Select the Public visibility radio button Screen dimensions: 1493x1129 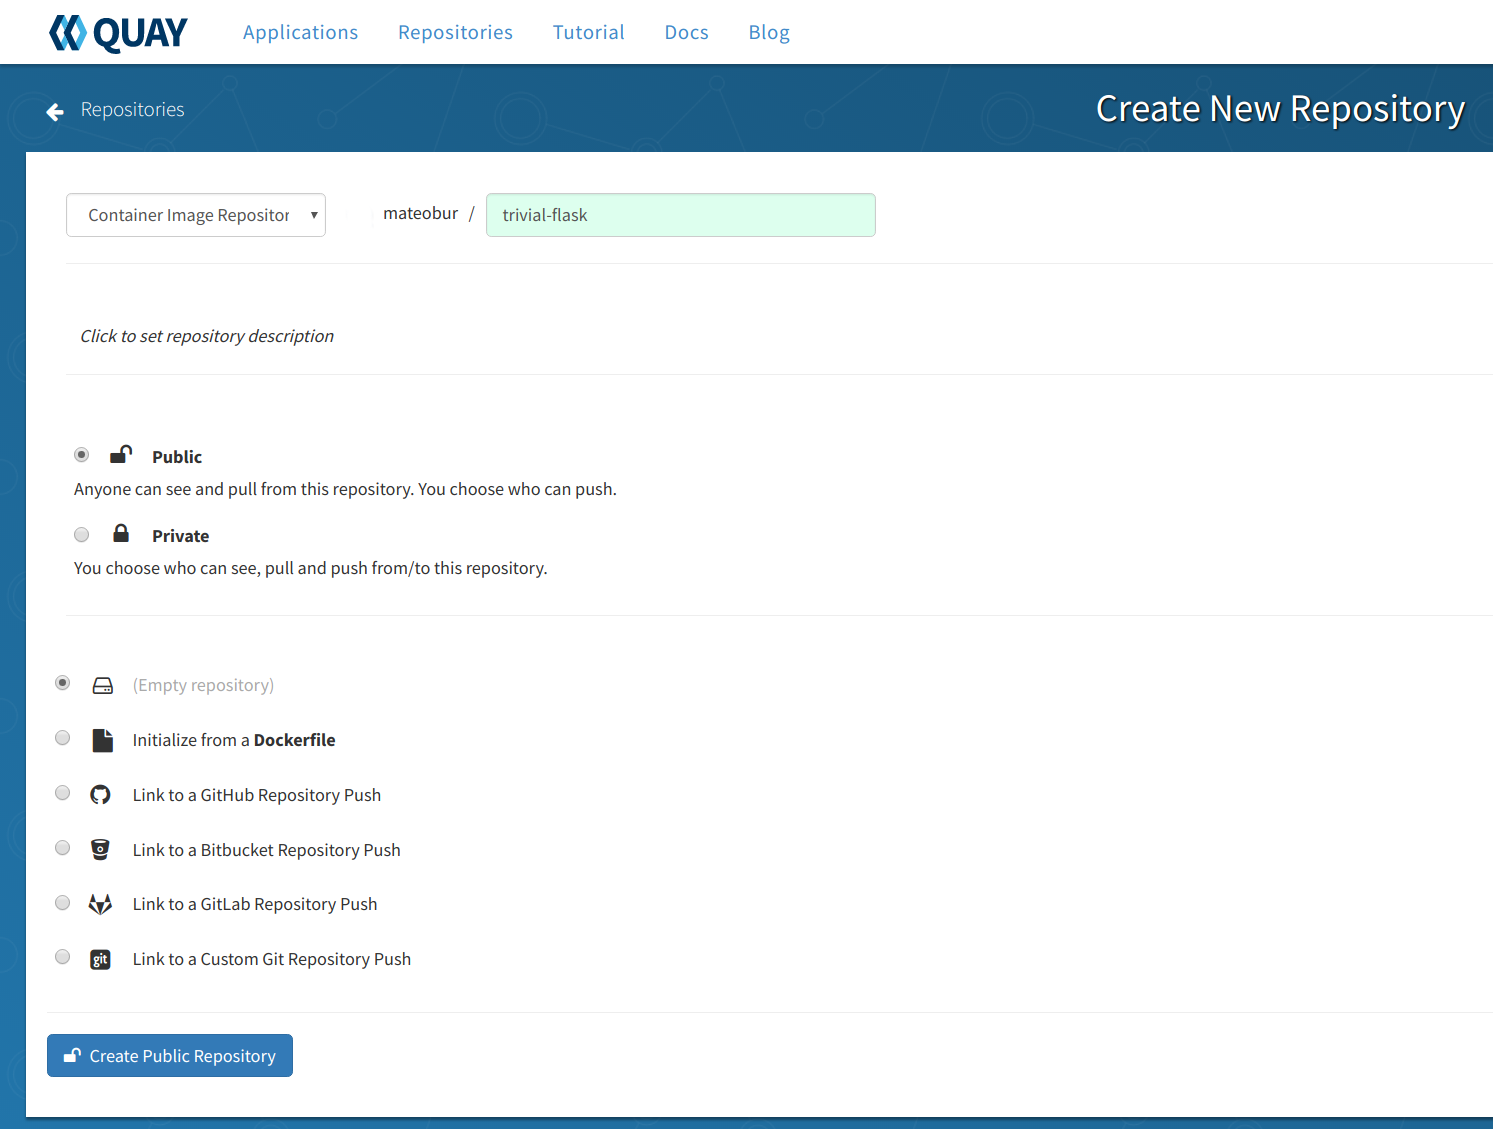[82, 455]
